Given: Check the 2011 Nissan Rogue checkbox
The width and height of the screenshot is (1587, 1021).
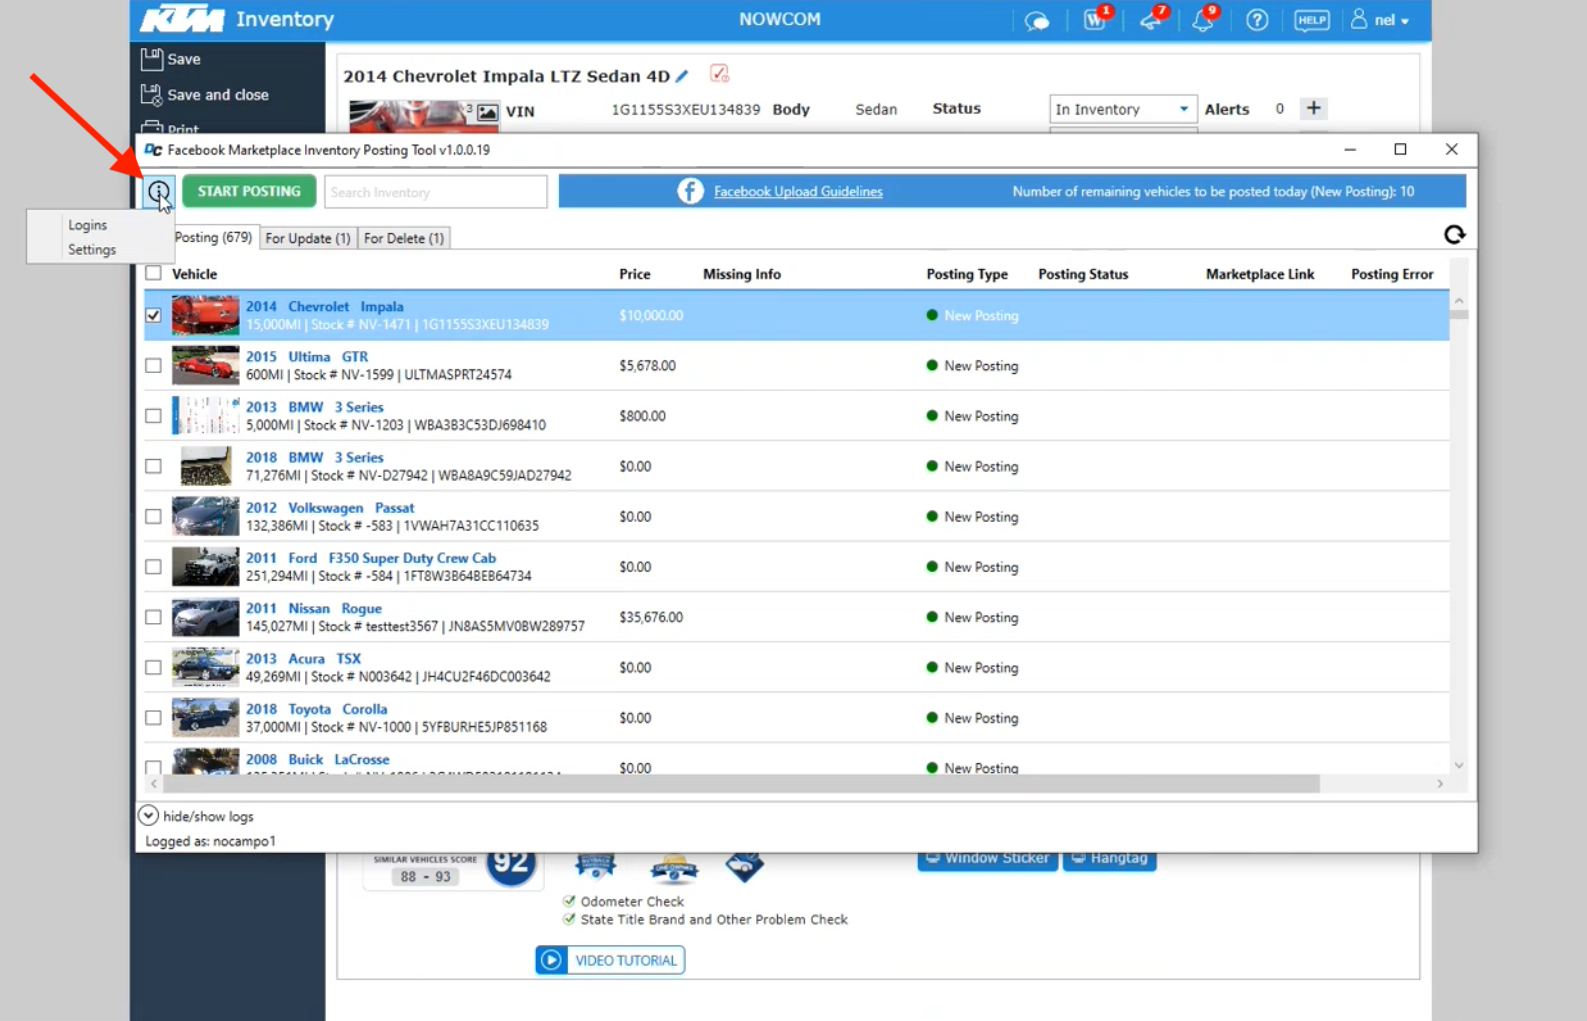Looking at the screenshot, I should [153, 617].
